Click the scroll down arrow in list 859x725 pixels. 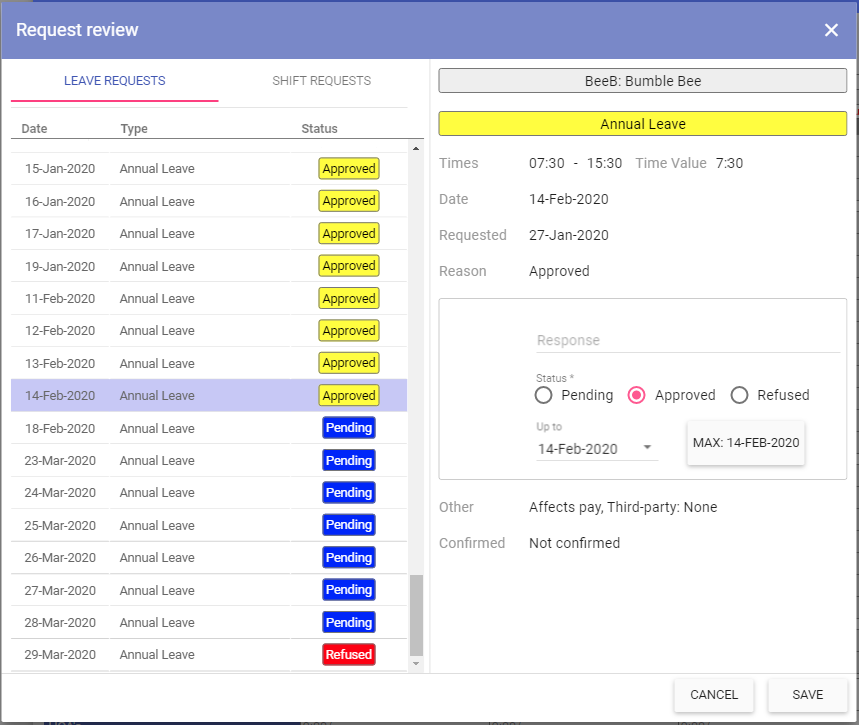point(417,663)
